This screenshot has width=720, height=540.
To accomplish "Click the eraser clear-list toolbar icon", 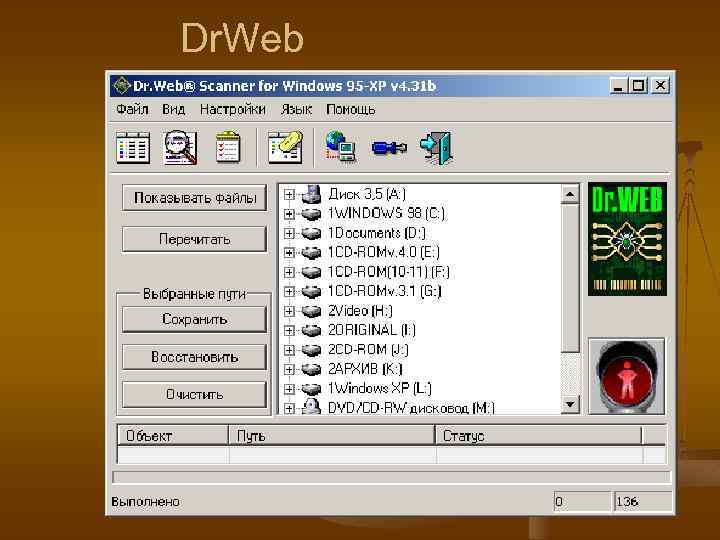I will click(x=286, y=147).
